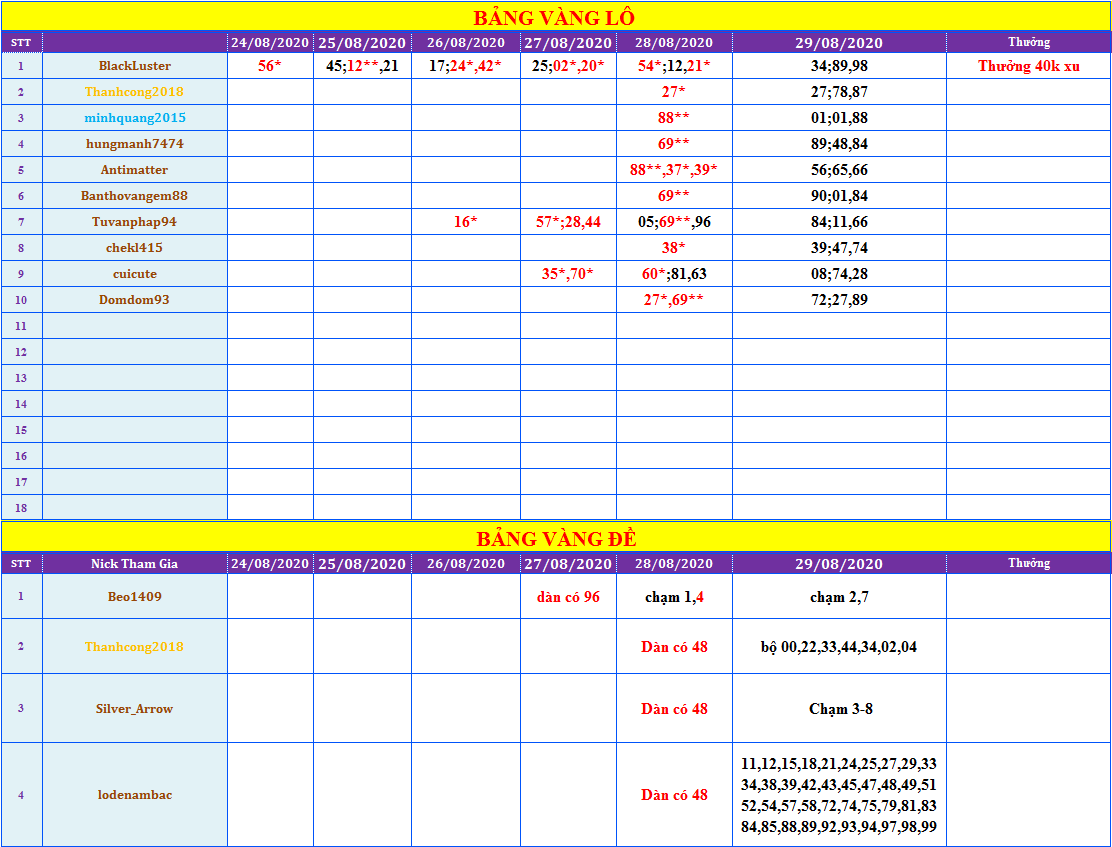Select the 'Nick Tham Gia' column header
The width and height of the screenshot is (1112, 847).
pyautogui.click(x=135, y=563)
